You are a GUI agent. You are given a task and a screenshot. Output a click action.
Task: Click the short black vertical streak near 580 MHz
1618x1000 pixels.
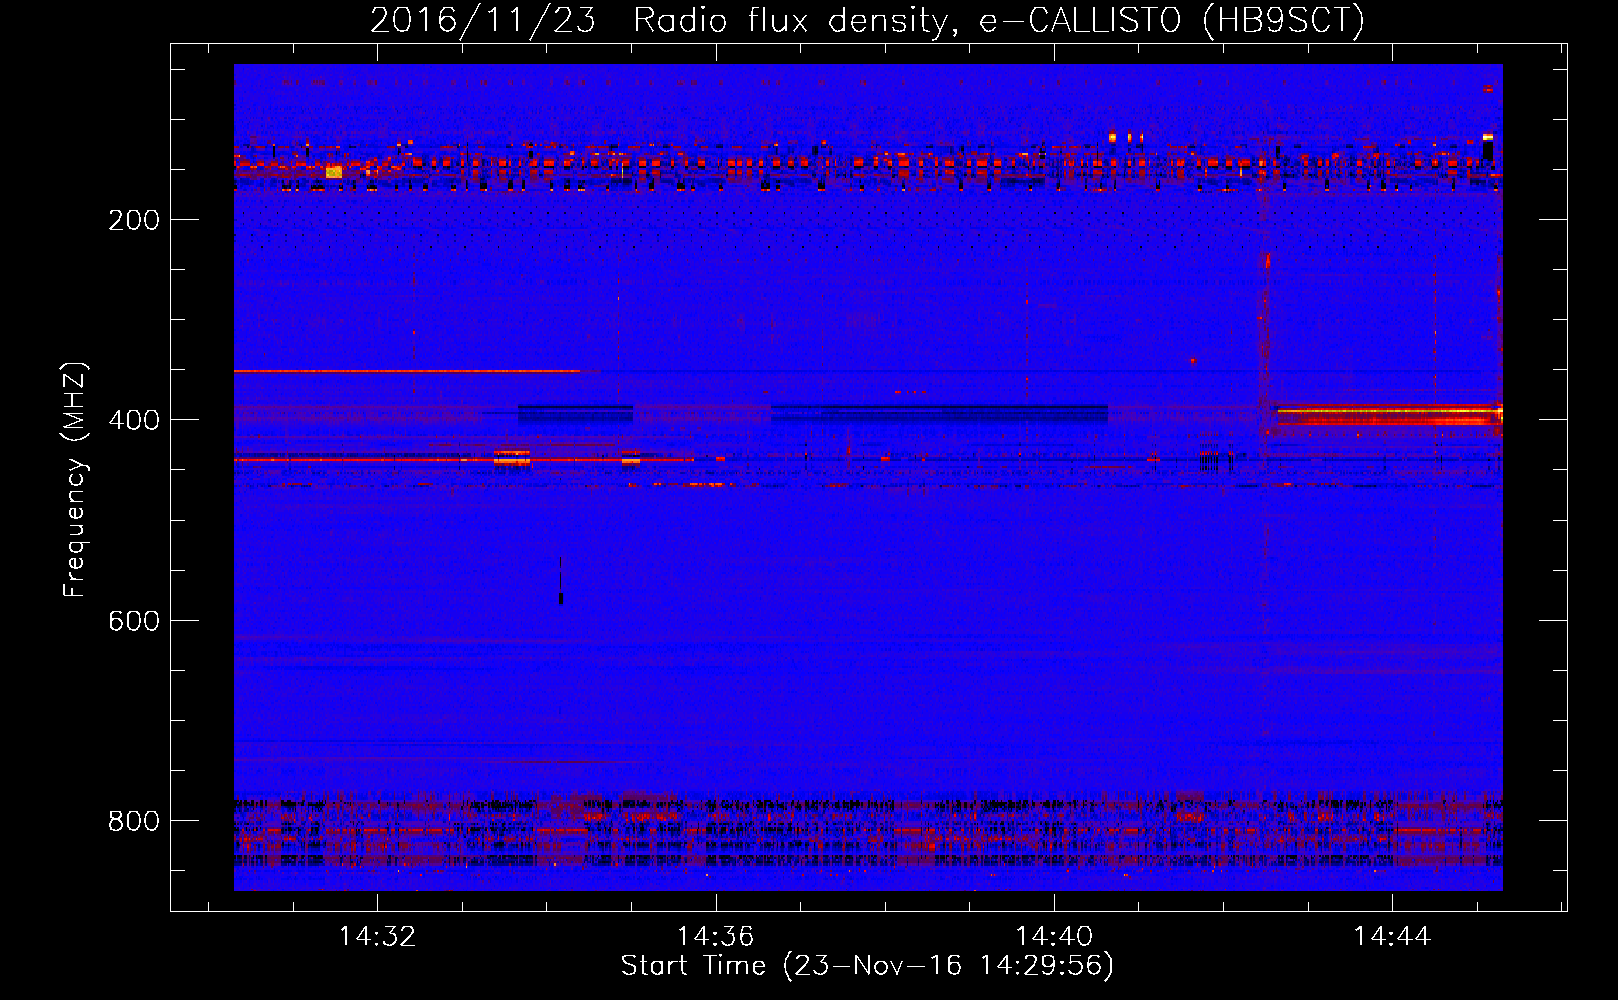(x=561, y=581)
